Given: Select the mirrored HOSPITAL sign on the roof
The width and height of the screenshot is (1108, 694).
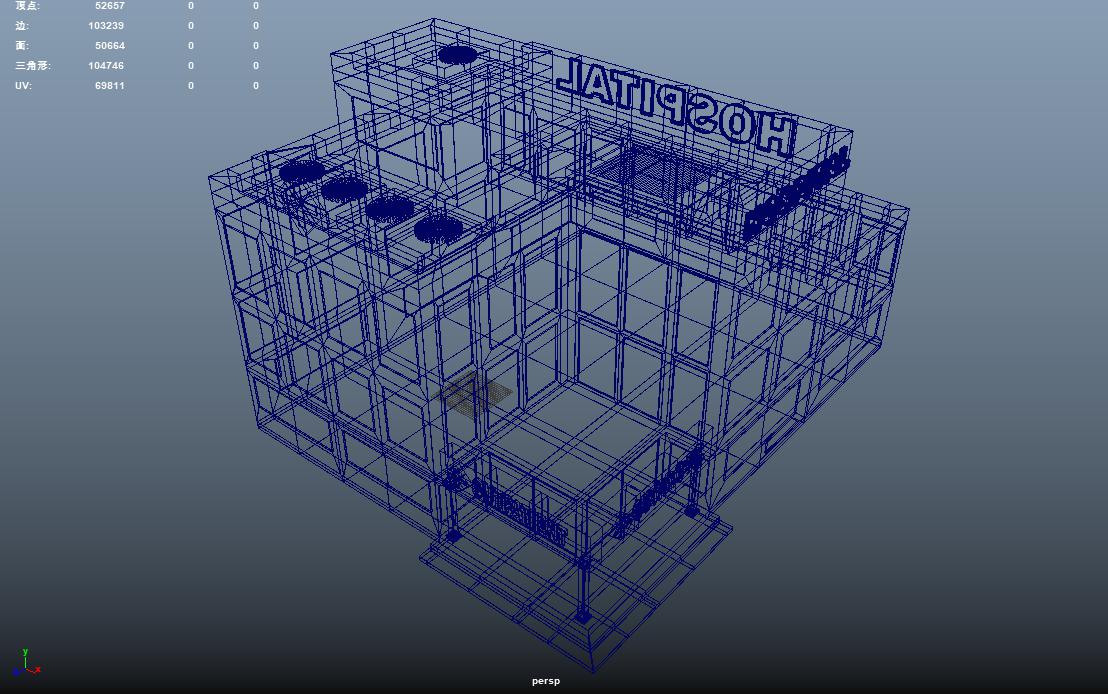Looking at the screenshot, I should [676, 106].
